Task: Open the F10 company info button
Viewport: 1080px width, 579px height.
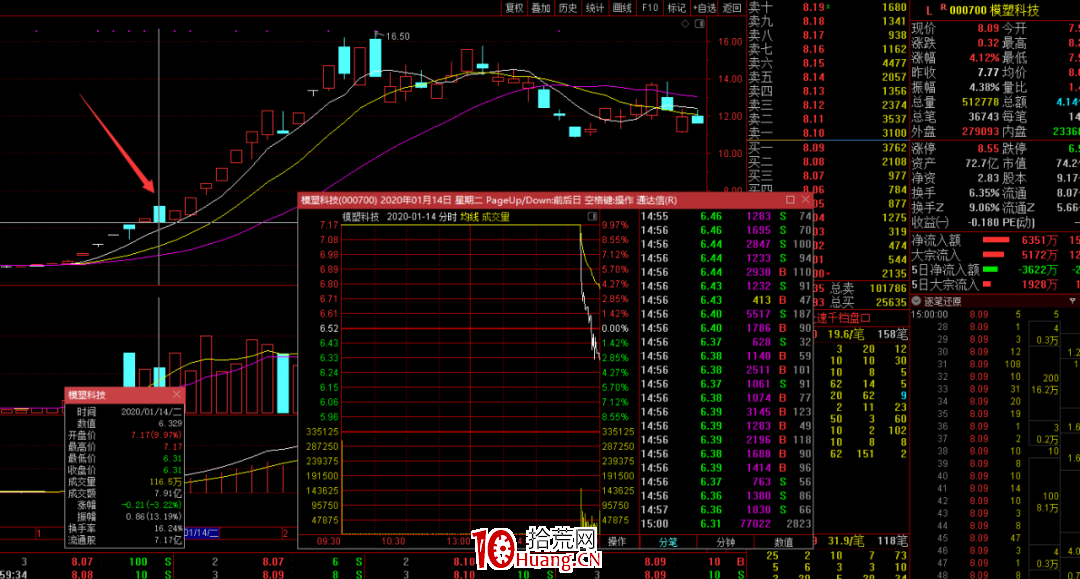Action: (x=650, y=8)
